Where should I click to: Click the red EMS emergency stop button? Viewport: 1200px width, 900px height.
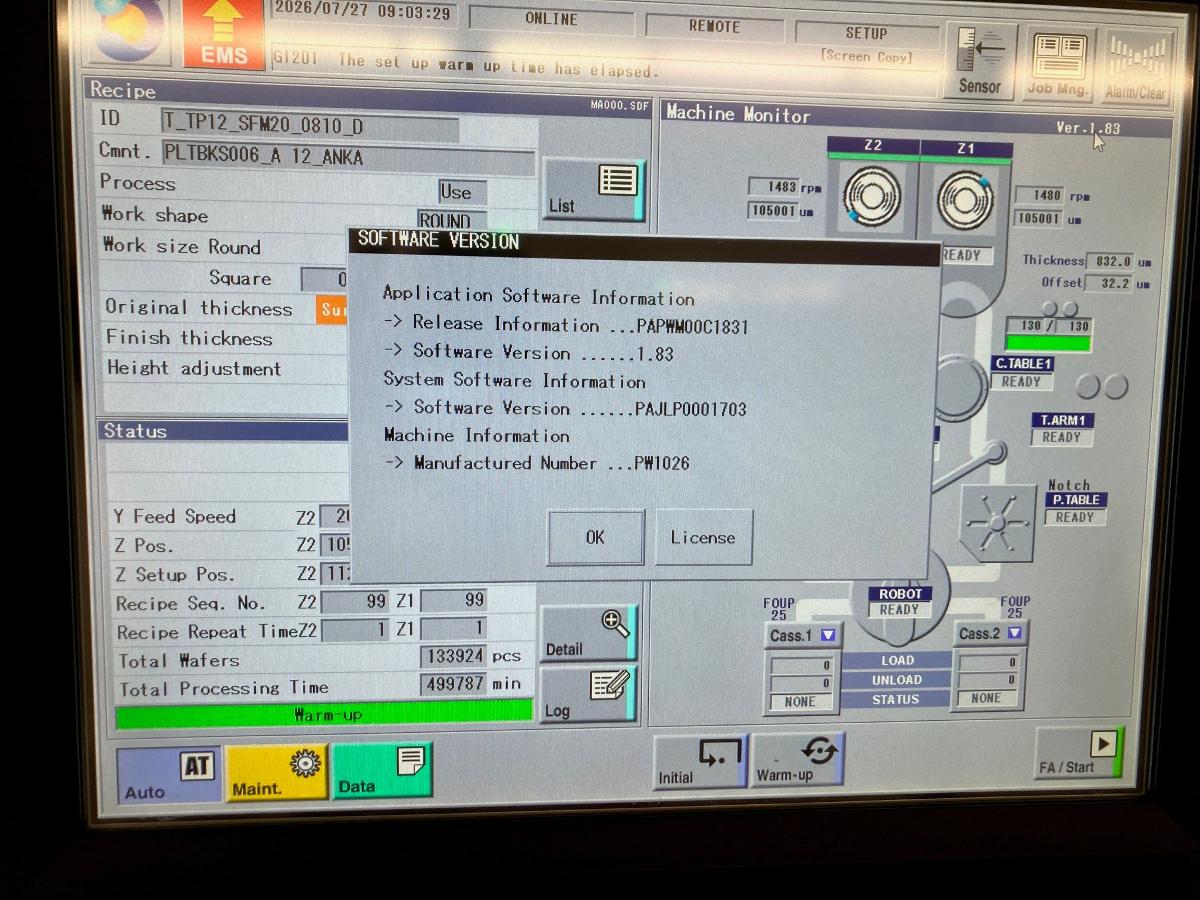pyautogui.click(x=224, y=35)
